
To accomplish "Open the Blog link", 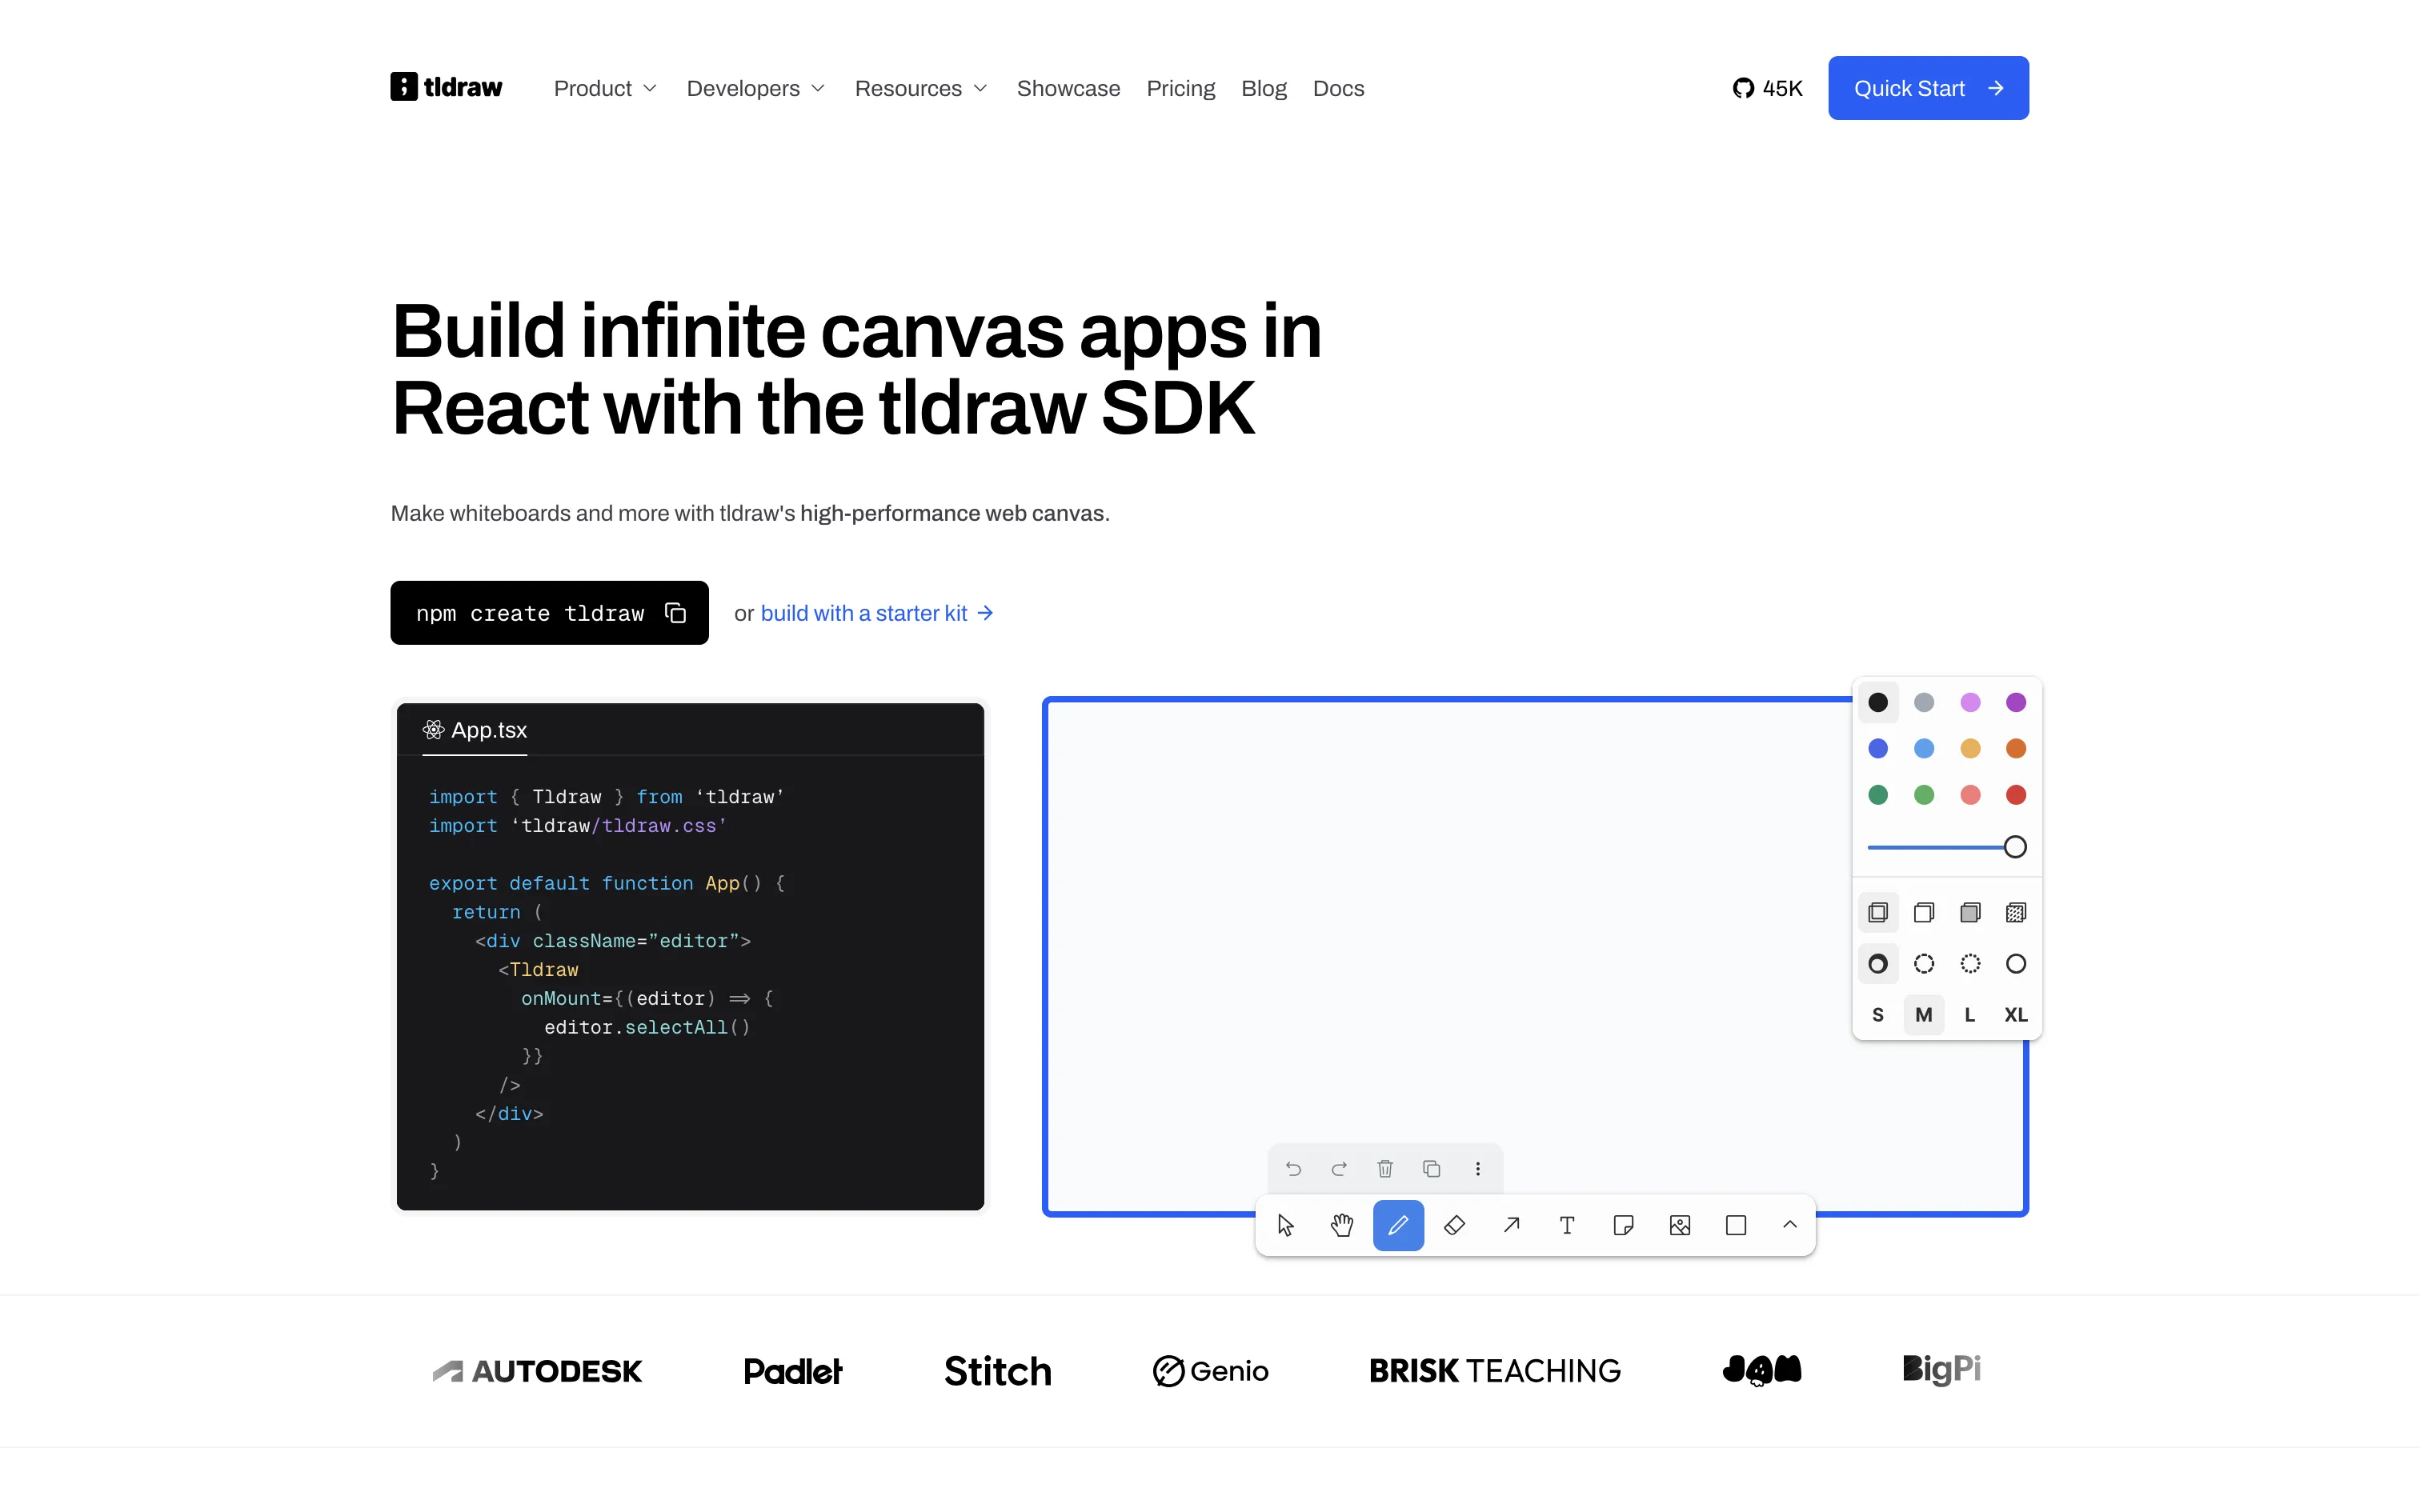I will [1264, 88].
